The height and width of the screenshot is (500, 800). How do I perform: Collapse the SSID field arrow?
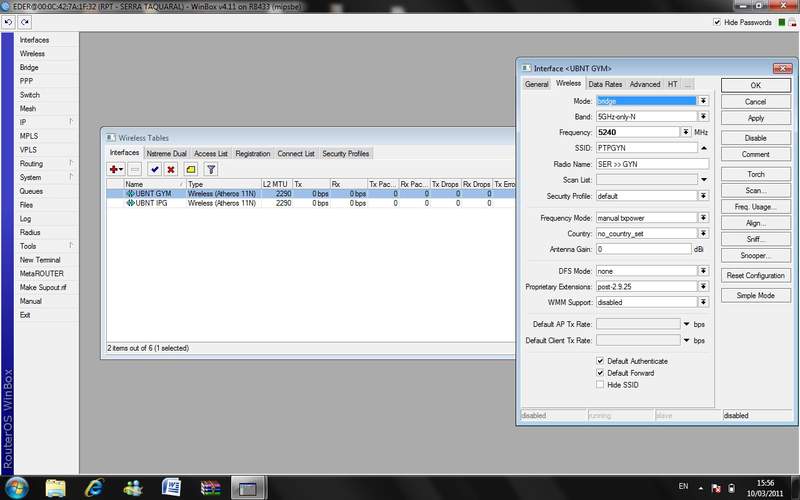point(704,148)
